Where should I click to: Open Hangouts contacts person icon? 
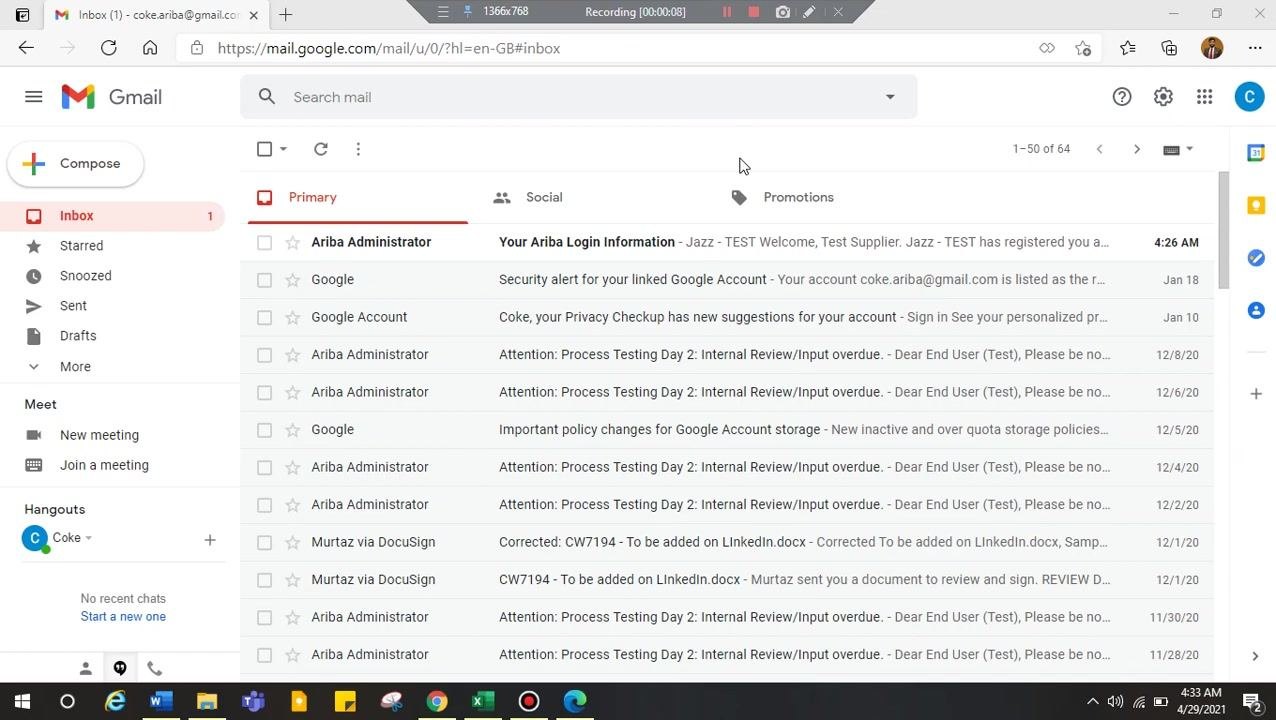coord(86,668)
